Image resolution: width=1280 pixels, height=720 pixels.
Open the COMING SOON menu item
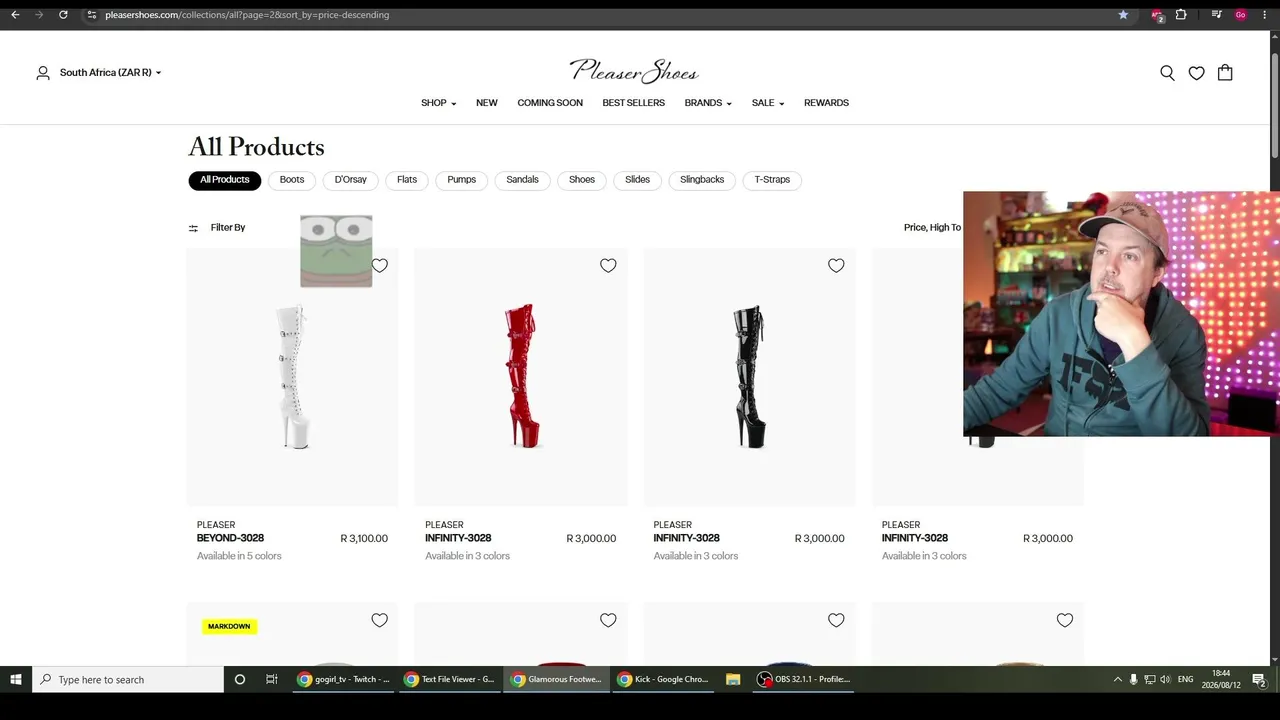tap(550, 103)
